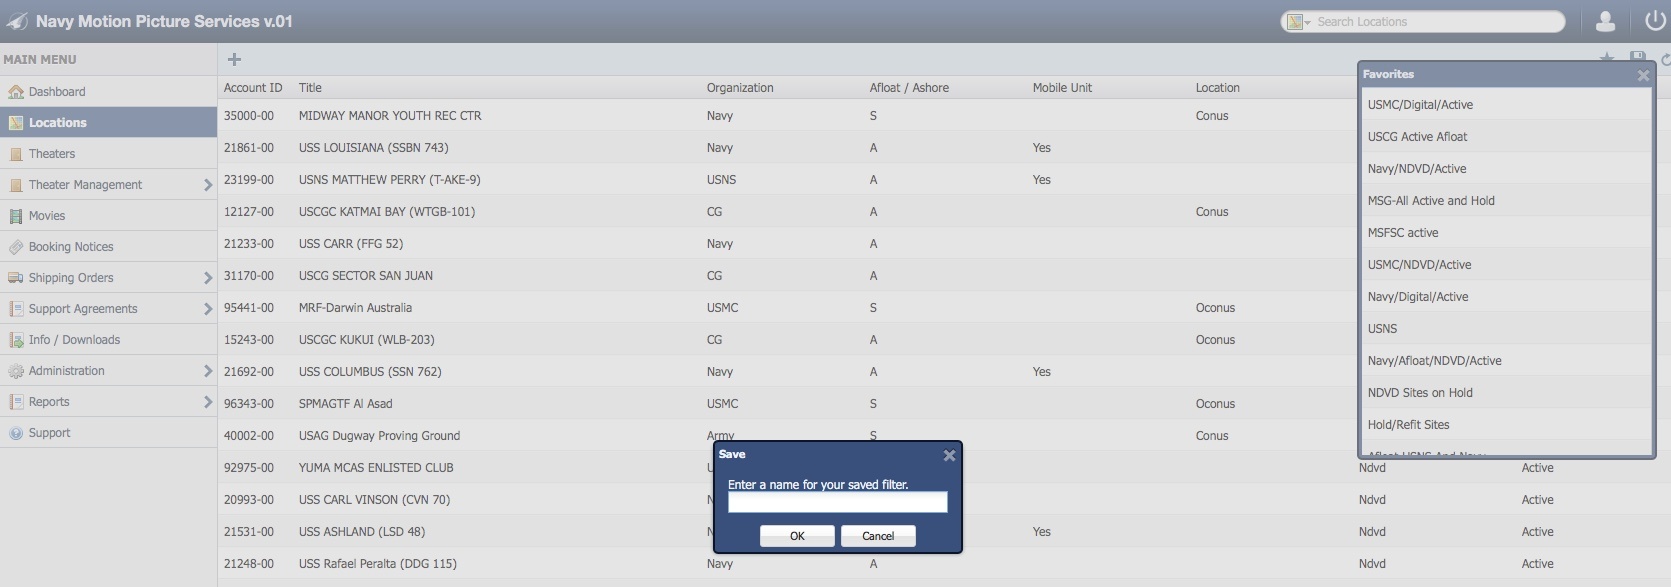Screen dimensions: 1671x587
Task: Click the Movies film strip icon
Action: [16, 216]
